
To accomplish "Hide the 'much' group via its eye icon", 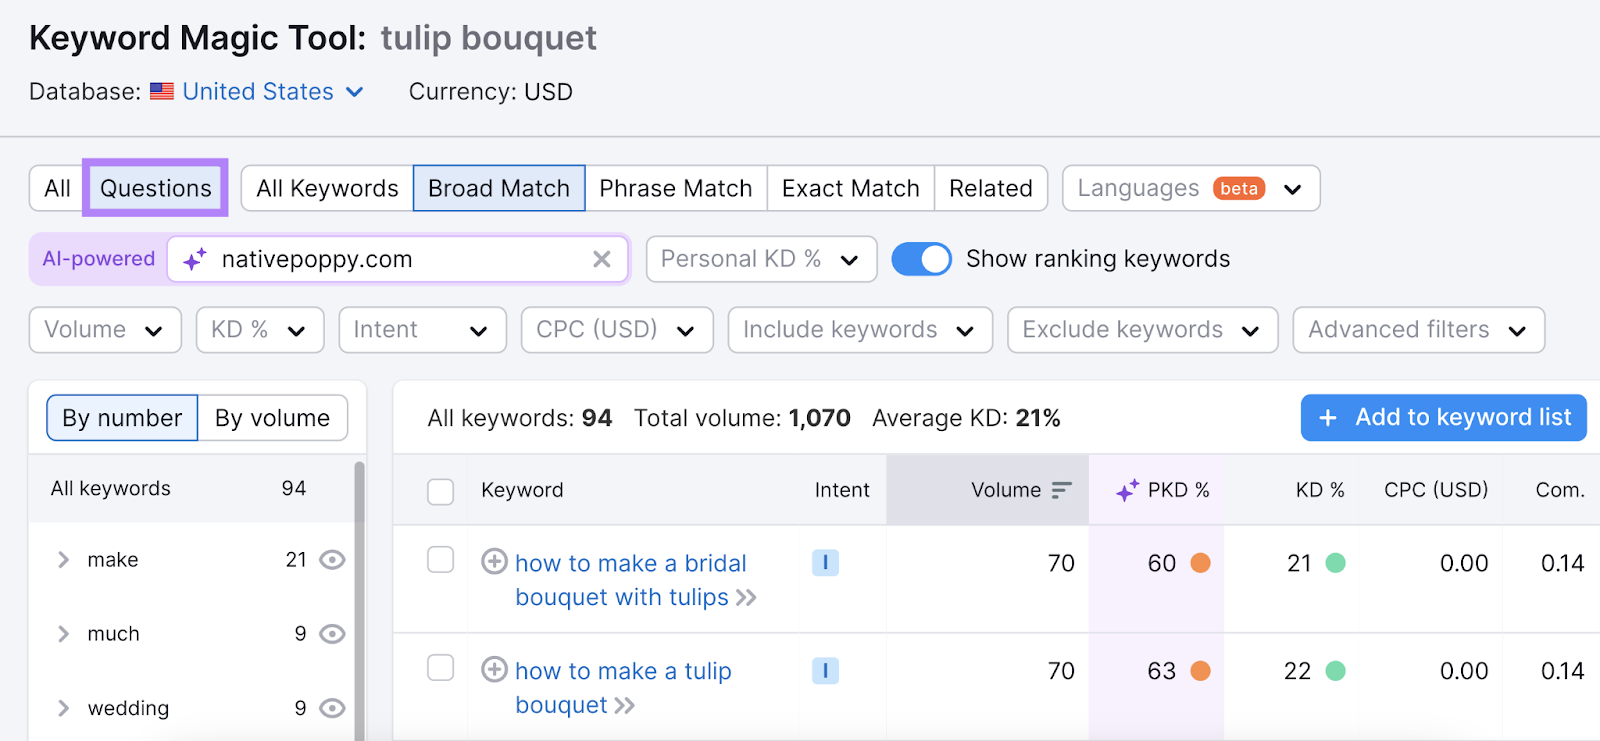I will pos(332,633).
